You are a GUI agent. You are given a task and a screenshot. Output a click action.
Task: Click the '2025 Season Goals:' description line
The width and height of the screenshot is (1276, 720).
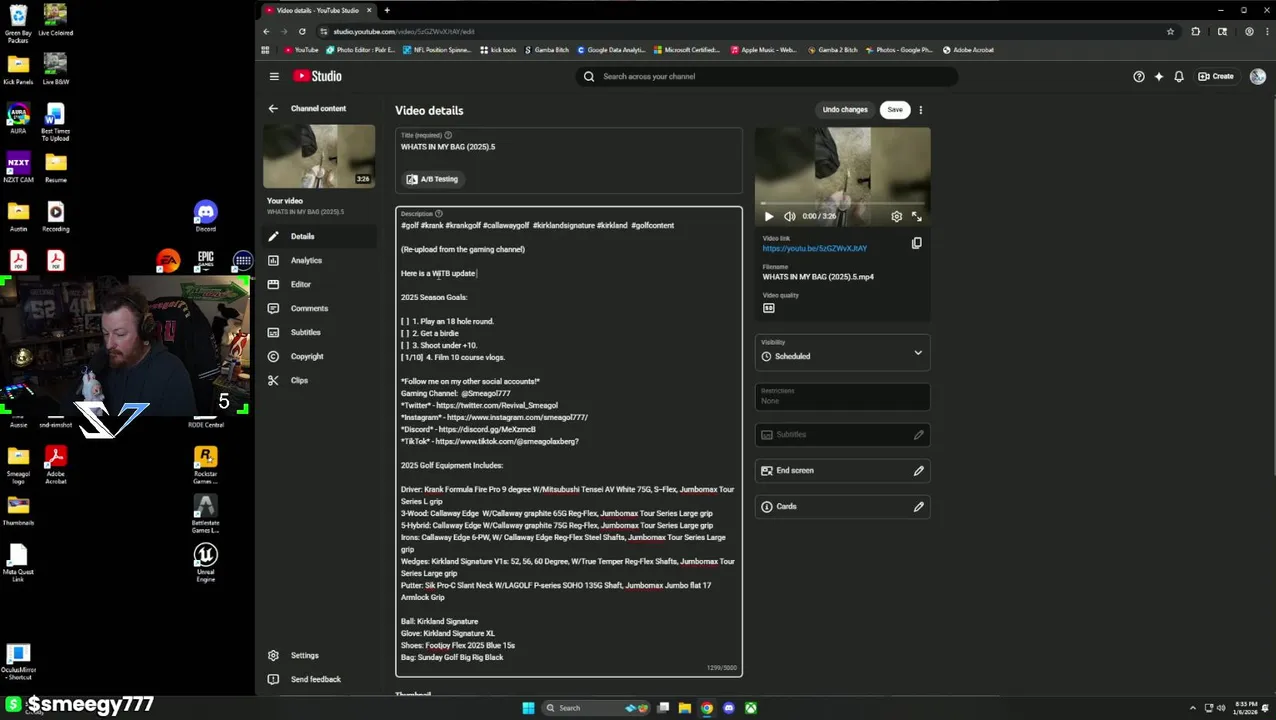pyautogui.click(x=434, y=297)
